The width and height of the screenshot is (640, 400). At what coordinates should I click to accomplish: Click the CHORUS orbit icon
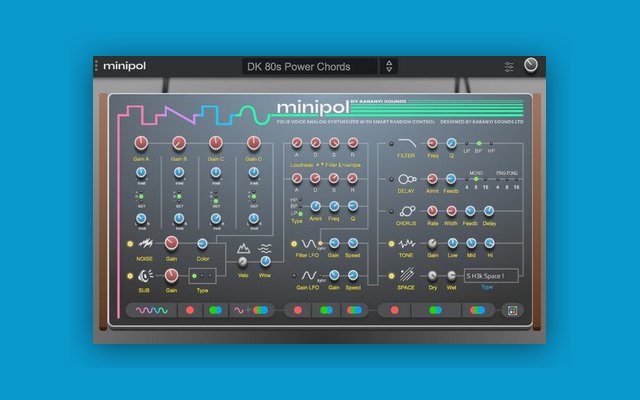click(x=407, y=211)
